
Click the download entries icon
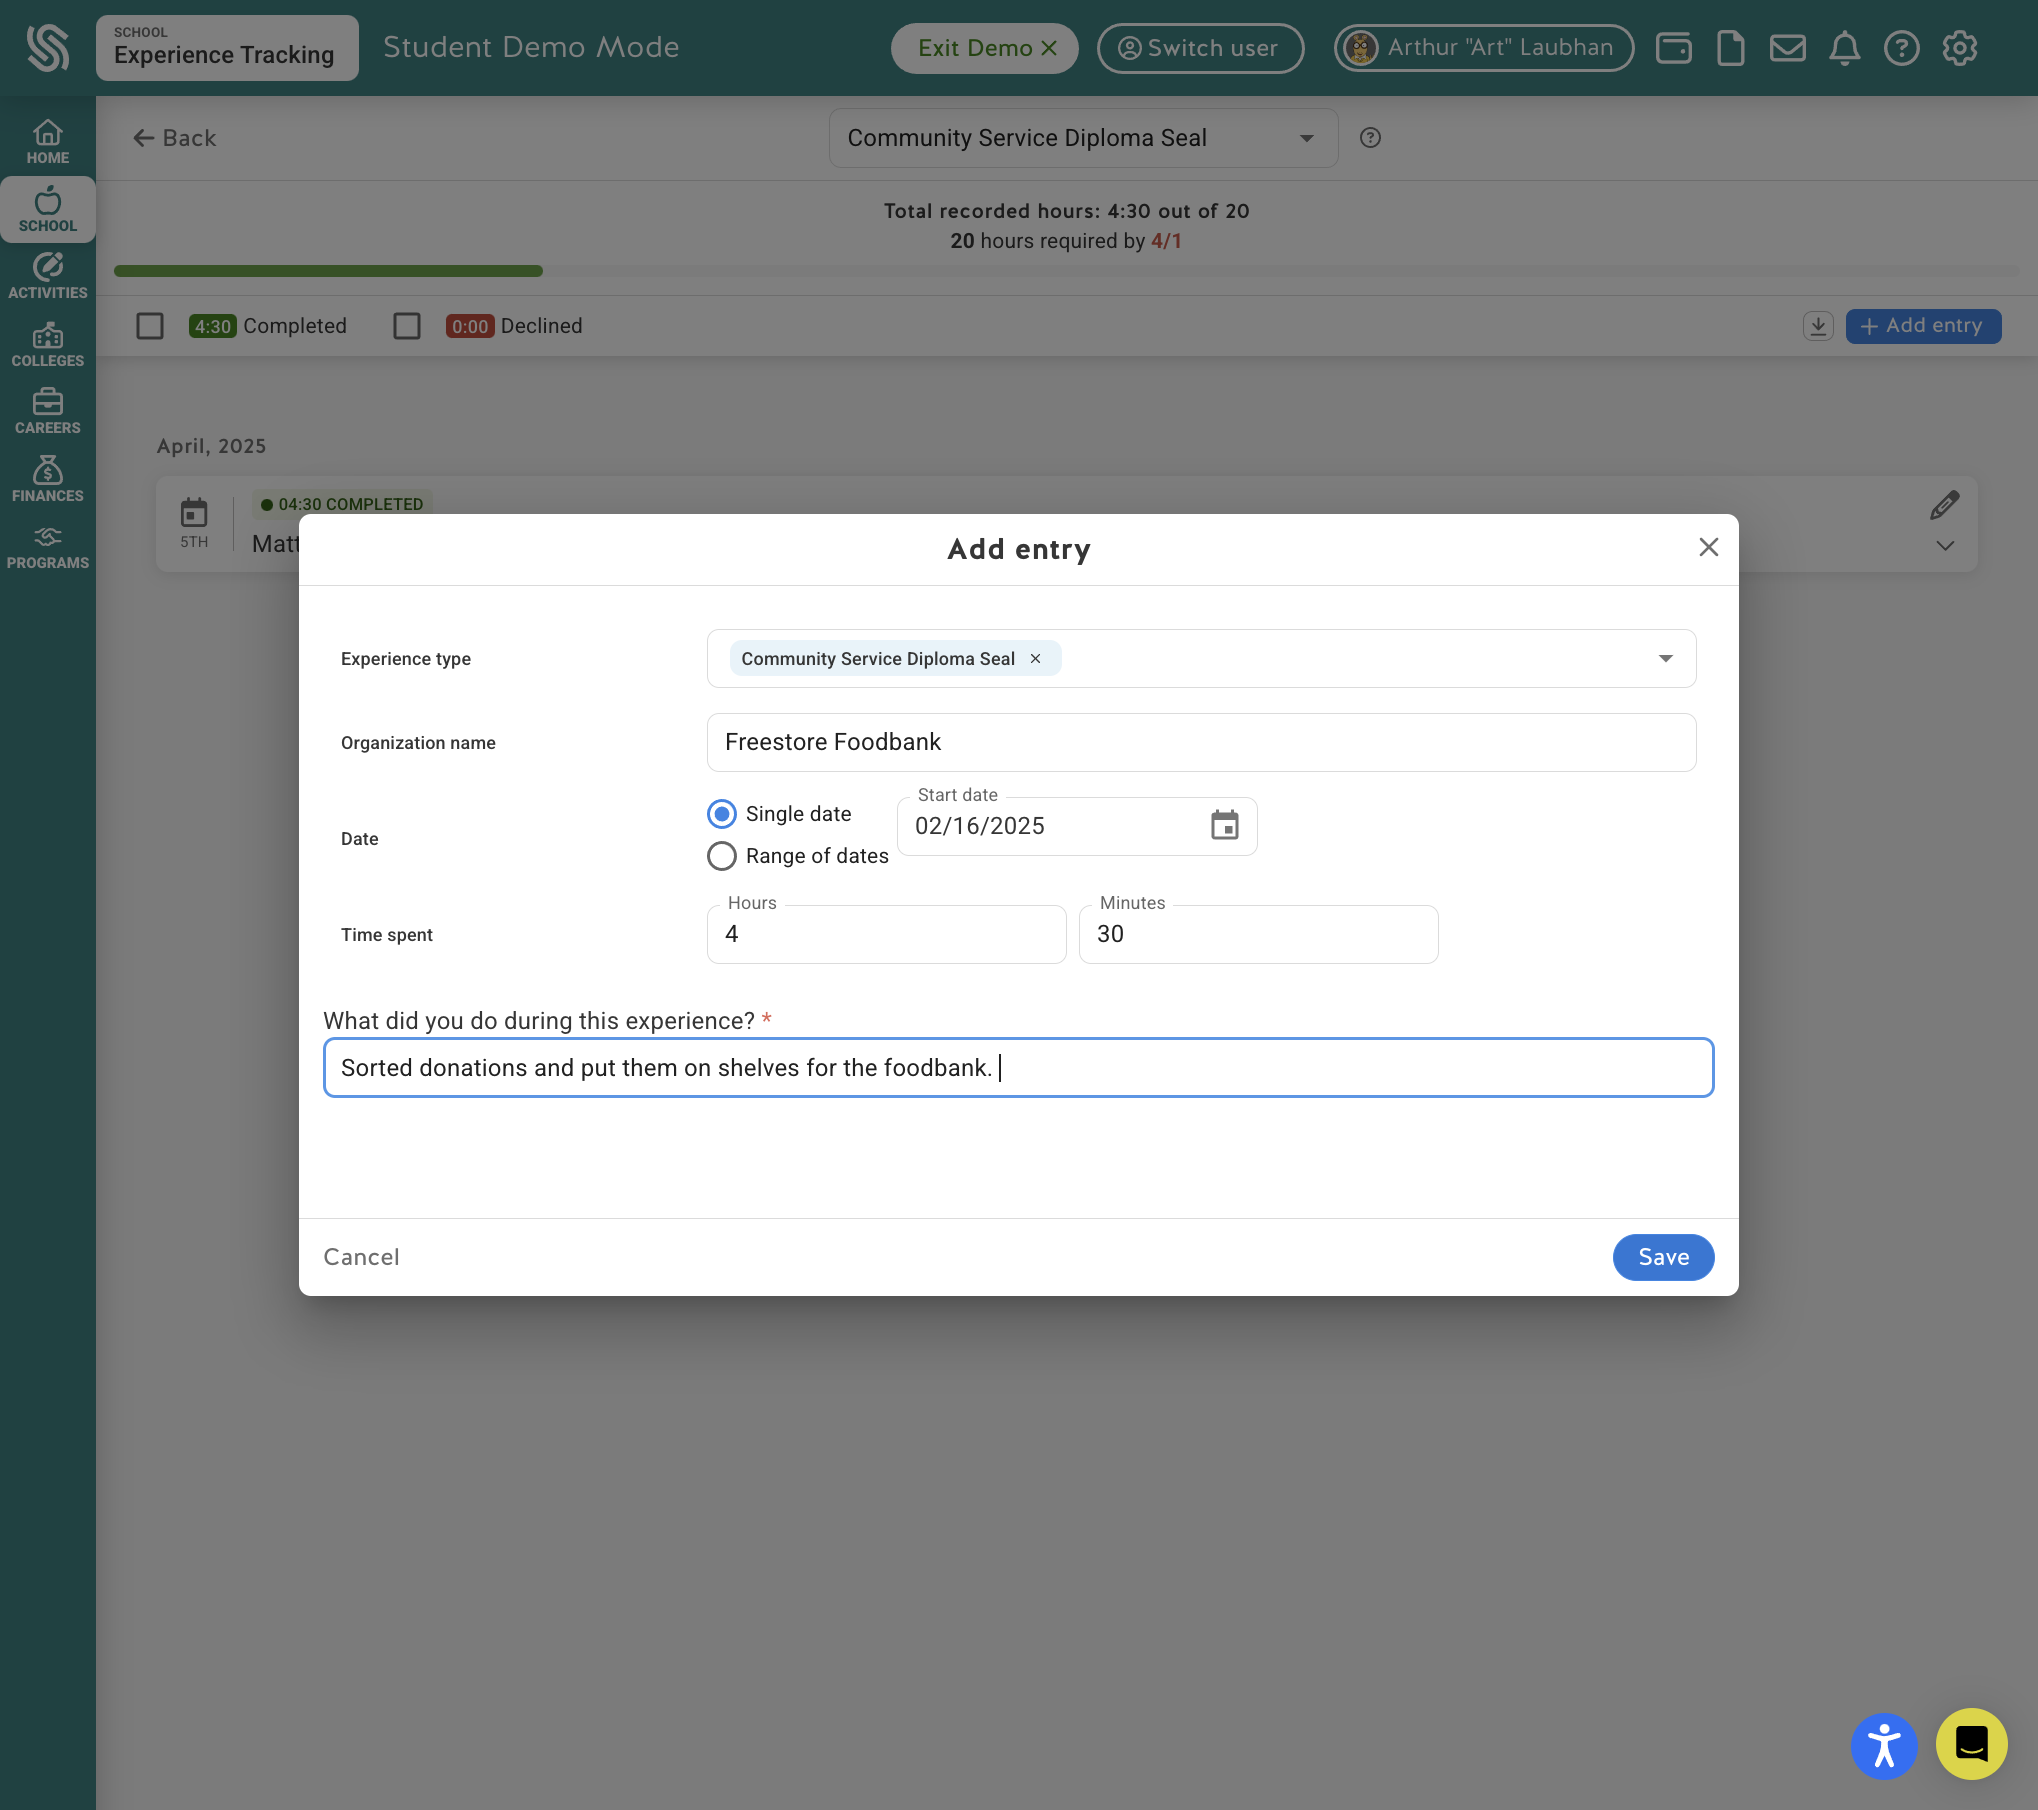point(1817,326)
